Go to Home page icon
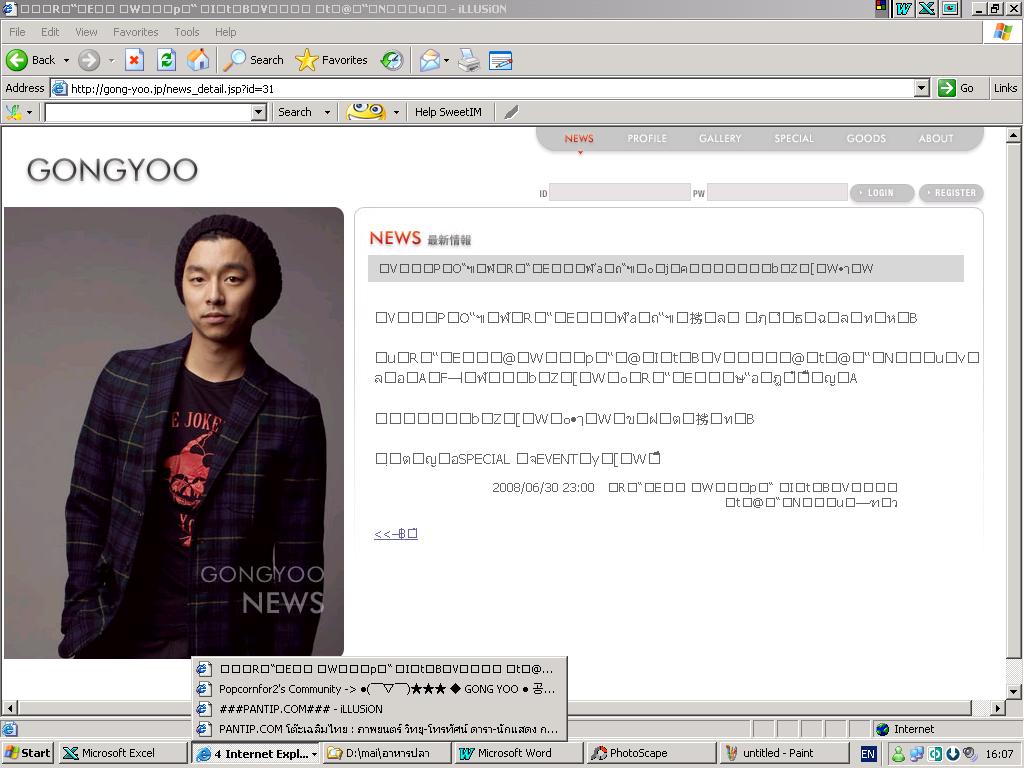The image size is (1024, 768). pyautogui.click(x=199, y=60)
